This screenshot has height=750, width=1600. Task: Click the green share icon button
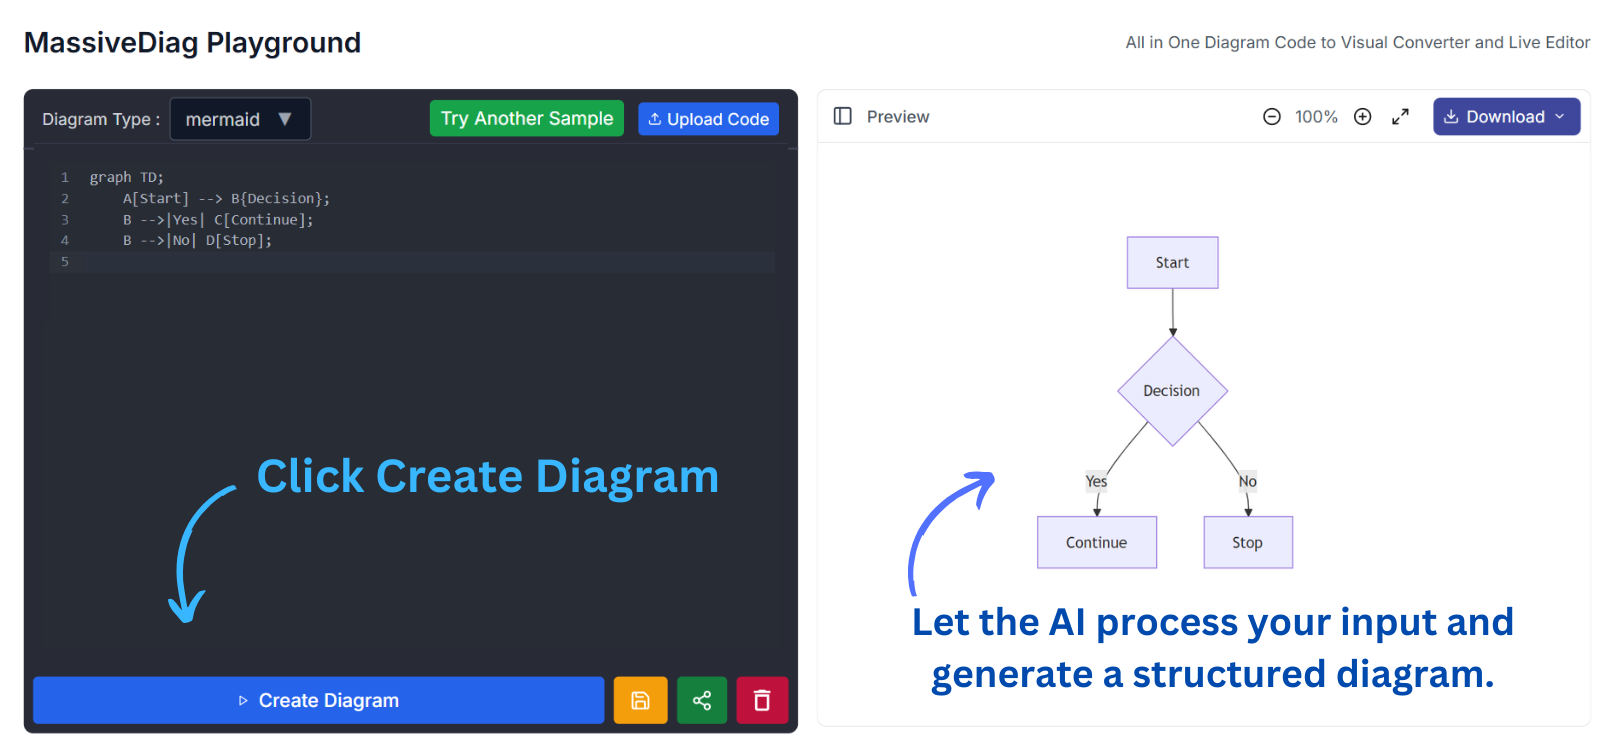pos(702,700)
